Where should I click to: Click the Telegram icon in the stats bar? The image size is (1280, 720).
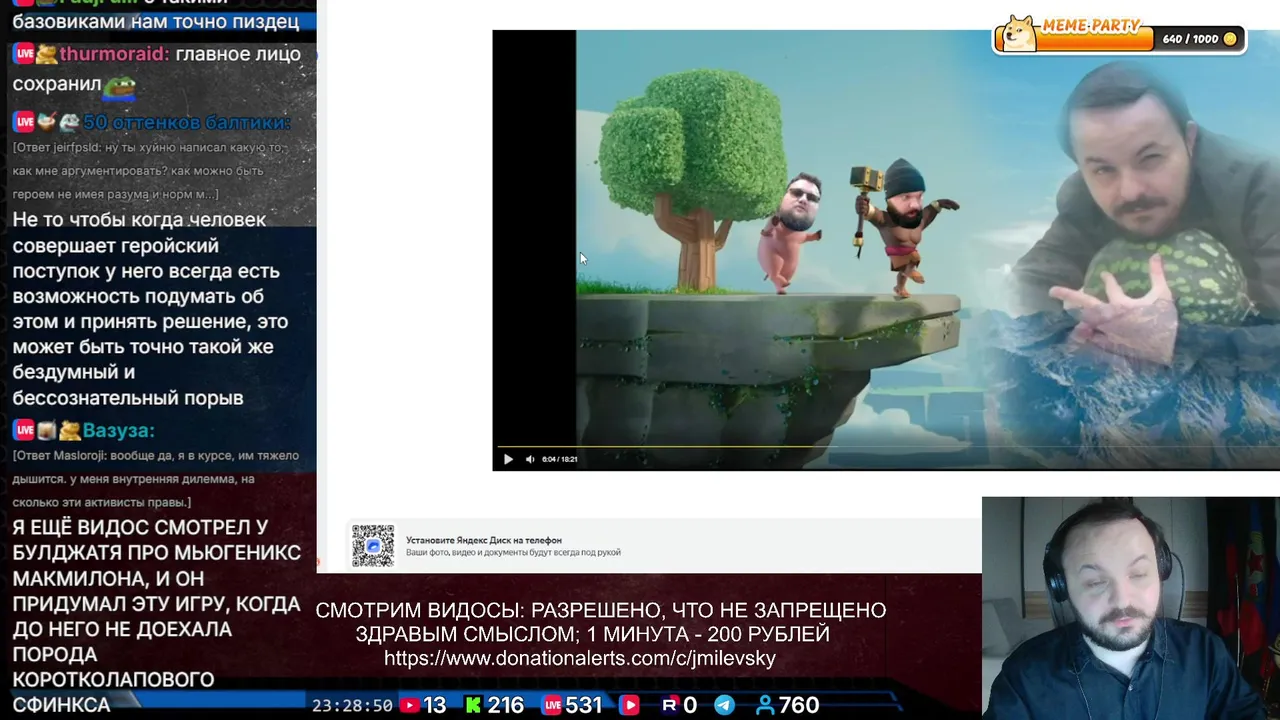724,705
